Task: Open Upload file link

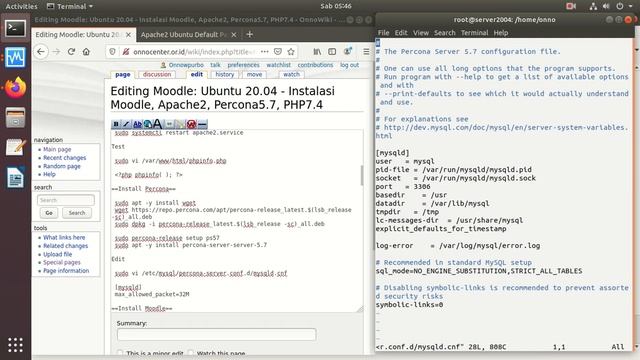Action: tap(57, 254)
